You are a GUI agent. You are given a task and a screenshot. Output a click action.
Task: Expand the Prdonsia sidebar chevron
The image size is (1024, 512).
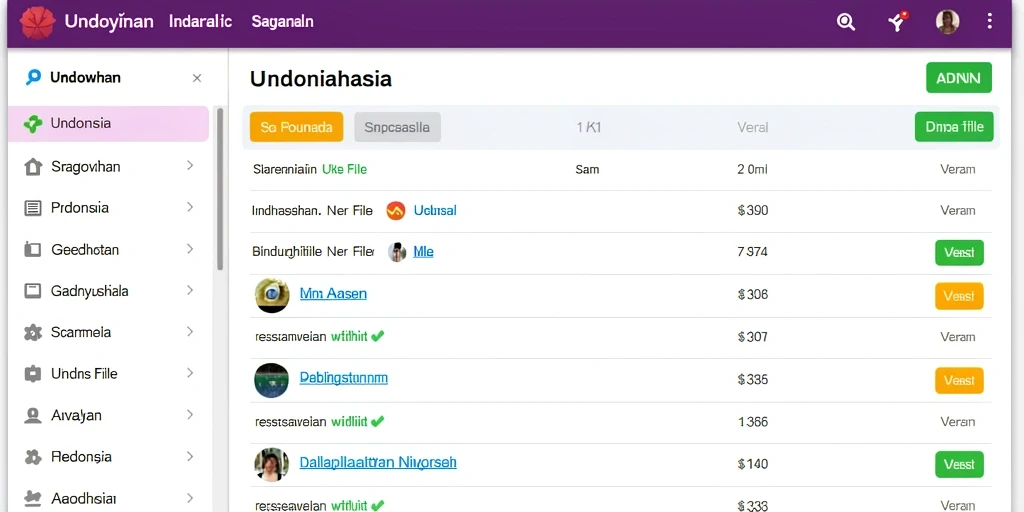point(190,207)
